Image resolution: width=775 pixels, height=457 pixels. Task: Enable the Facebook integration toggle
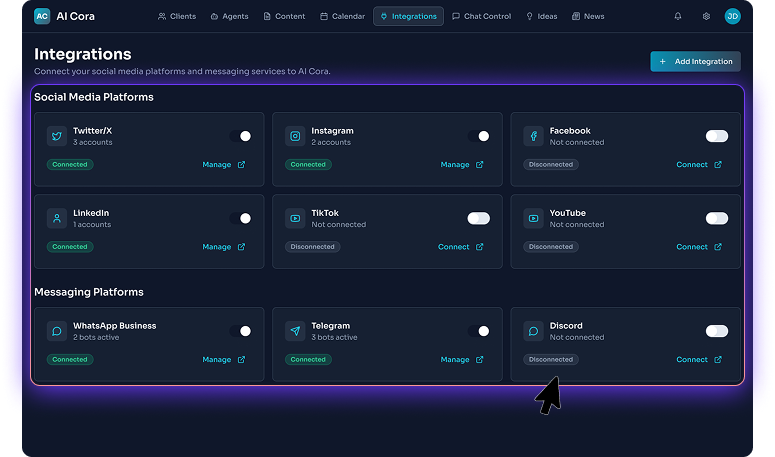716,136
